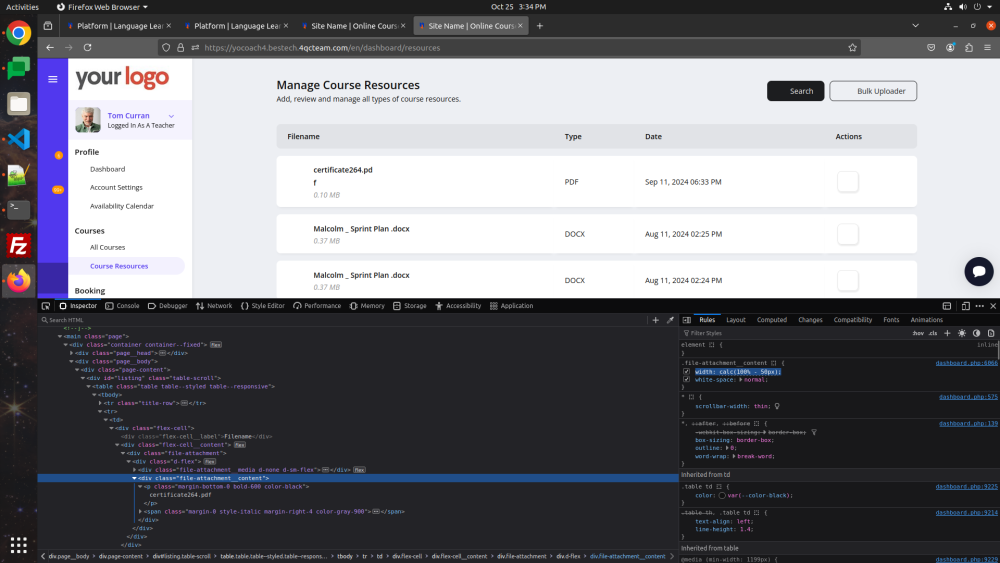Toggle dark color scheme simulation icon
The height and width of the screenshot is (563, 1000).
pos(976,333)
